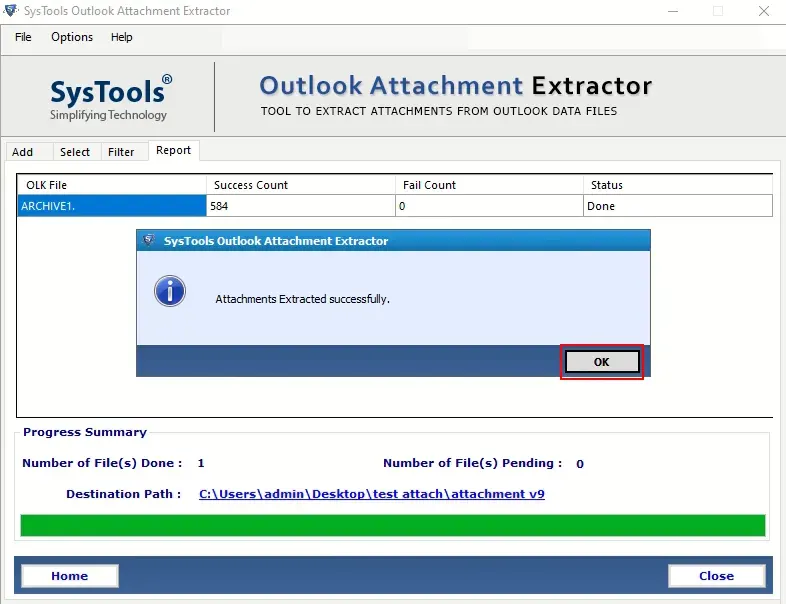Open the File menu

[x=23, y=37]
